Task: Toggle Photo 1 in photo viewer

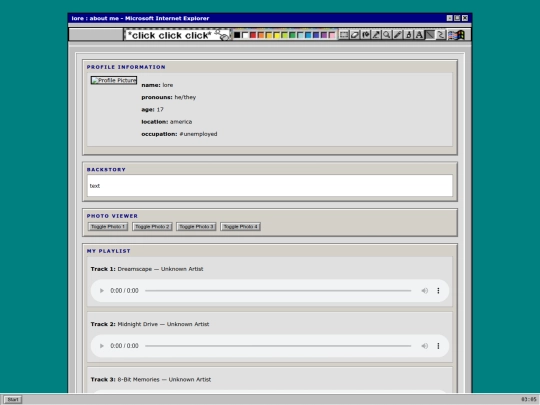Action: pyautogui.click(x=108, y=227)
